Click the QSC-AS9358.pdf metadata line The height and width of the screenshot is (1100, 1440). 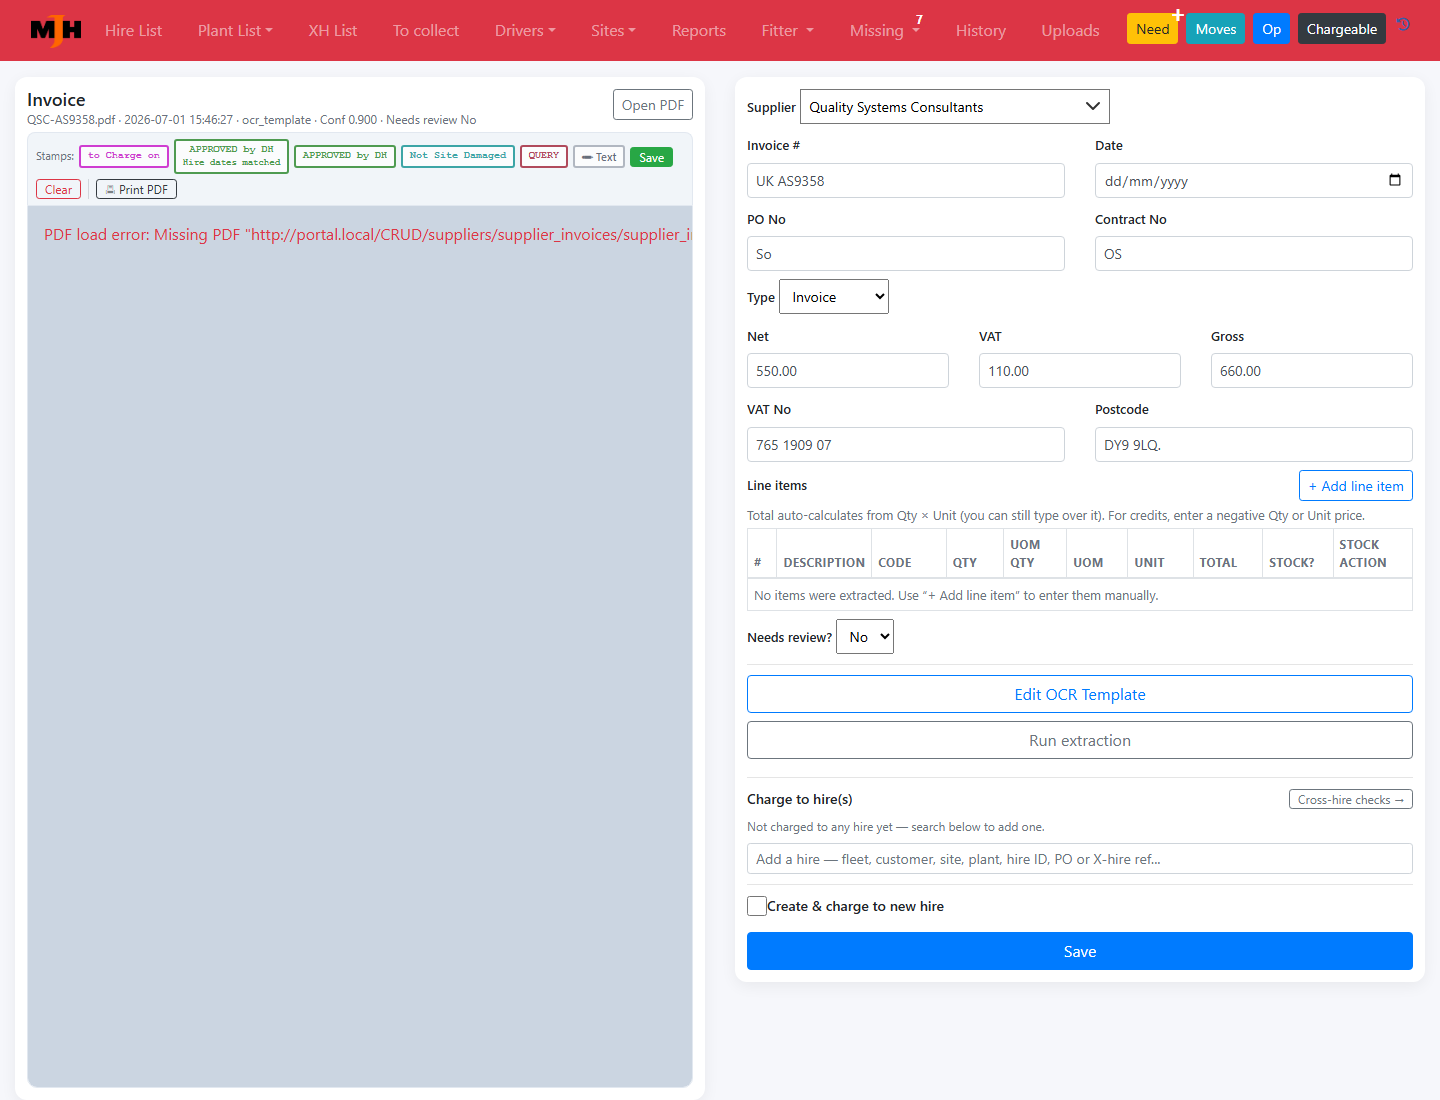(x=251, y=120)
